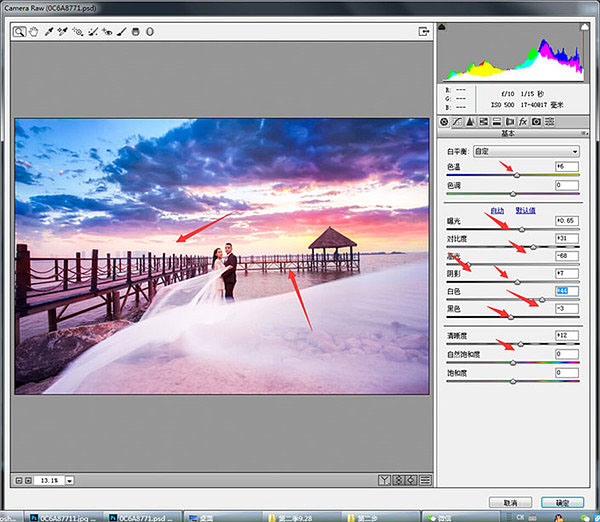
Task: Select the Hand tool
Action: (x=33, y=31)
